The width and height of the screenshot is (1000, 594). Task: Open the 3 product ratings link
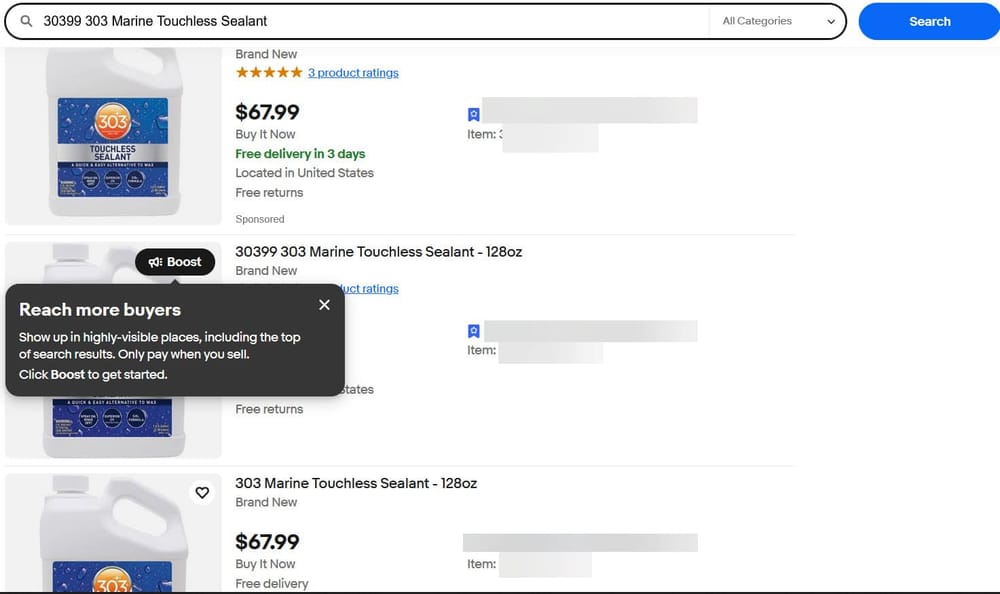pyautogui.click(x=353, y=72)
